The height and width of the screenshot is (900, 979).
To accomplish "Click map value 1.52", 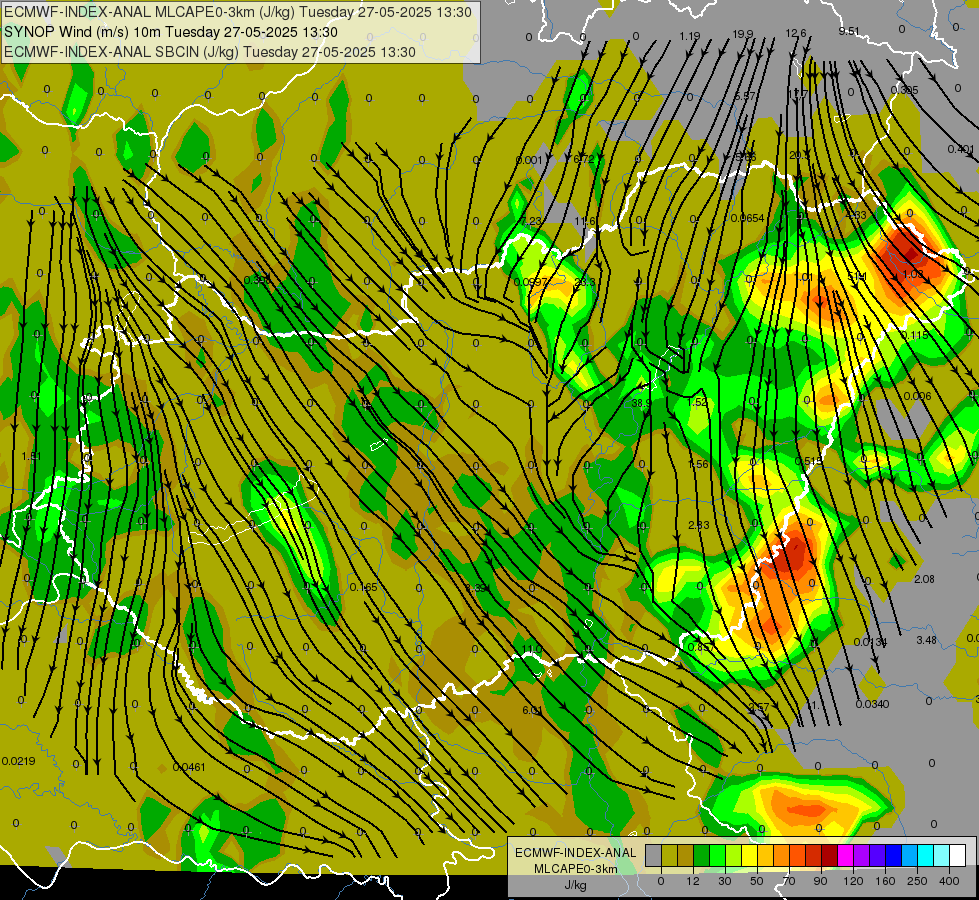I will coord(697,402).
